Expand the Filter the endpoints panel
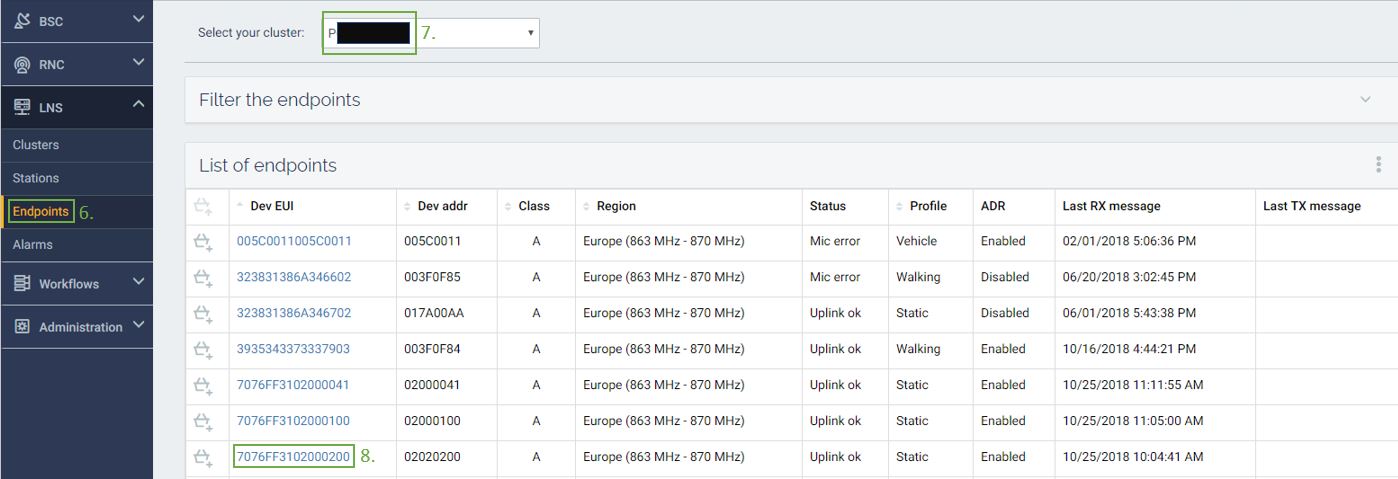 [x=1365, y=99]
